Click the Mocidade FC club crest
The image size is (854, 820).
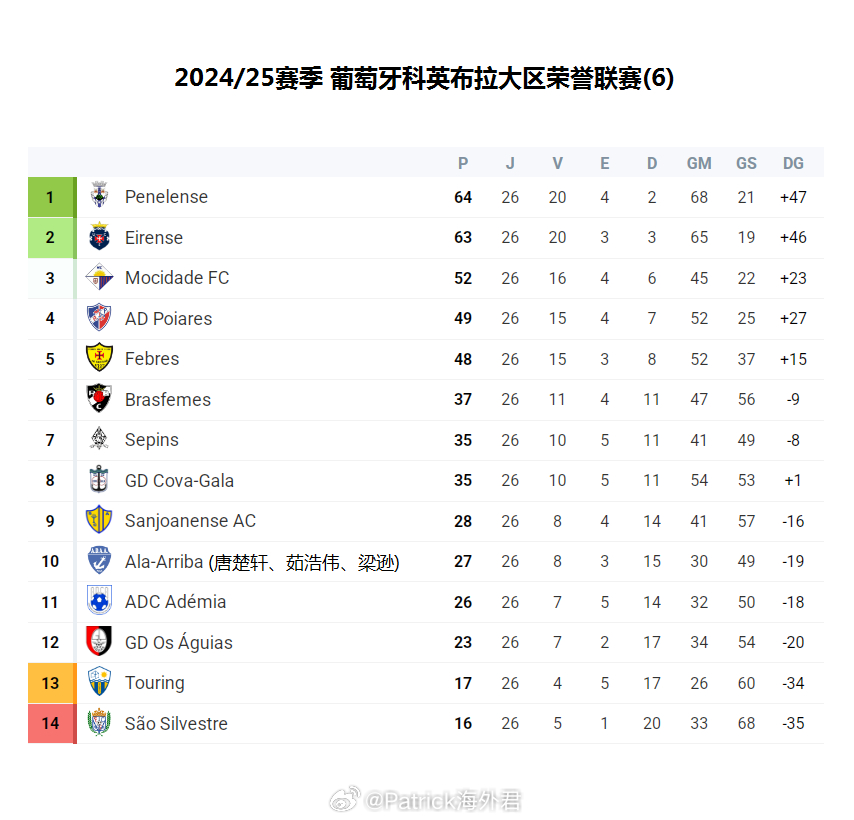coord(99,277)
